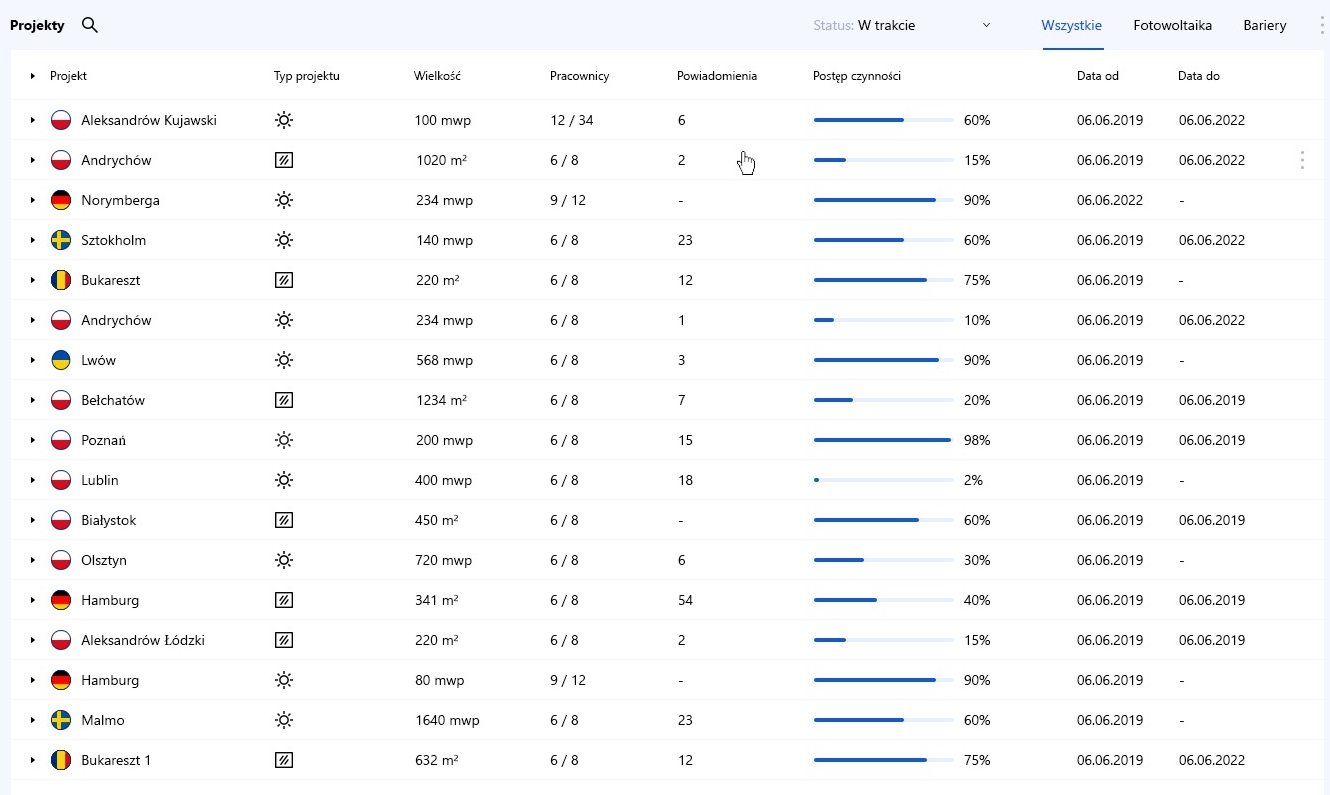This screenshot has width=1330, height=795.
Task: Click the barrier type icon for Hamburg 341 m²
Action: tap(284, 600)
